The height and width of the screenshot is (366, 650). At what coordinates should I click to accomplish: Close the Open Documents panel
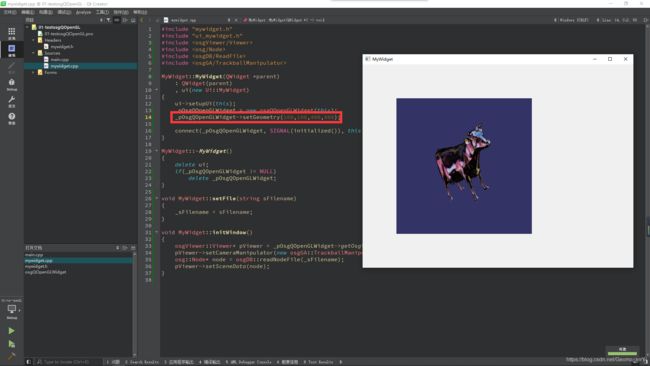tap(133, 247)
